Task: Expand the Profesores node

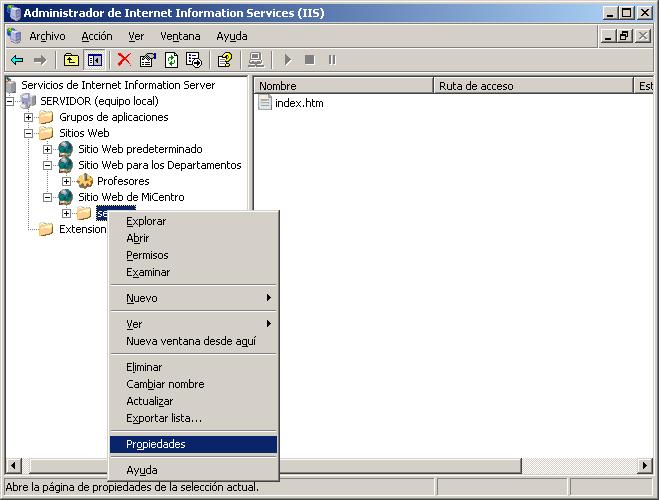Action: click(x=66, y=181)
